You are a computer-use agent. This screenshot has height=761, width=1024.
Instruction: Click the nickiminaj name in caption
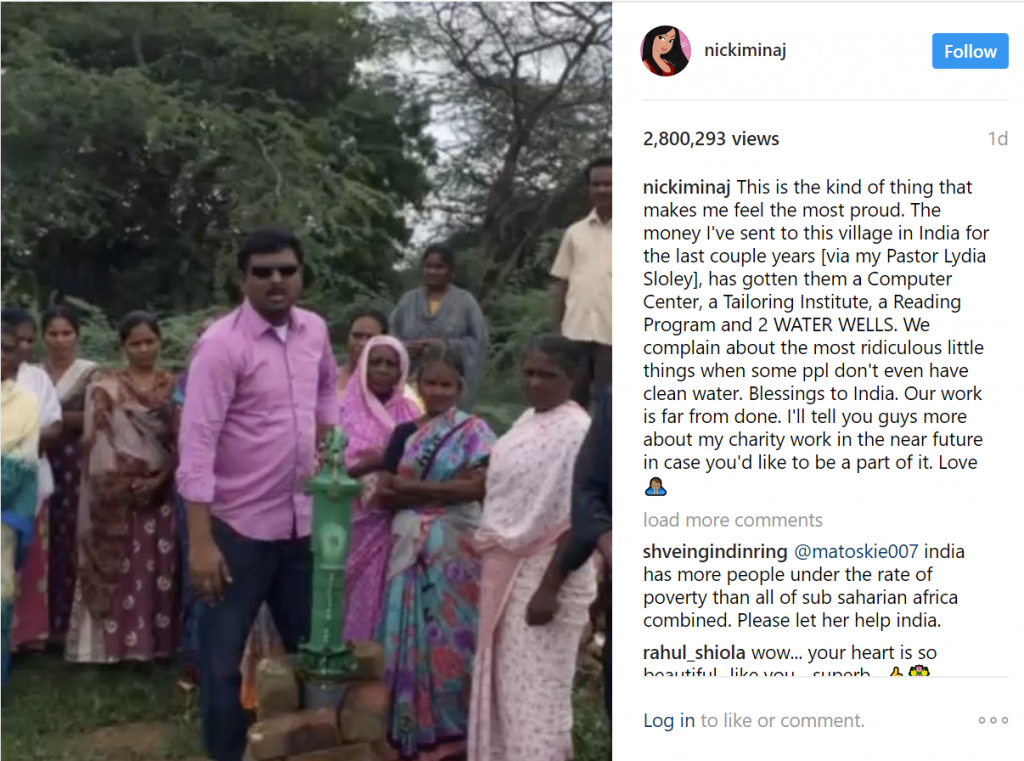687,187
